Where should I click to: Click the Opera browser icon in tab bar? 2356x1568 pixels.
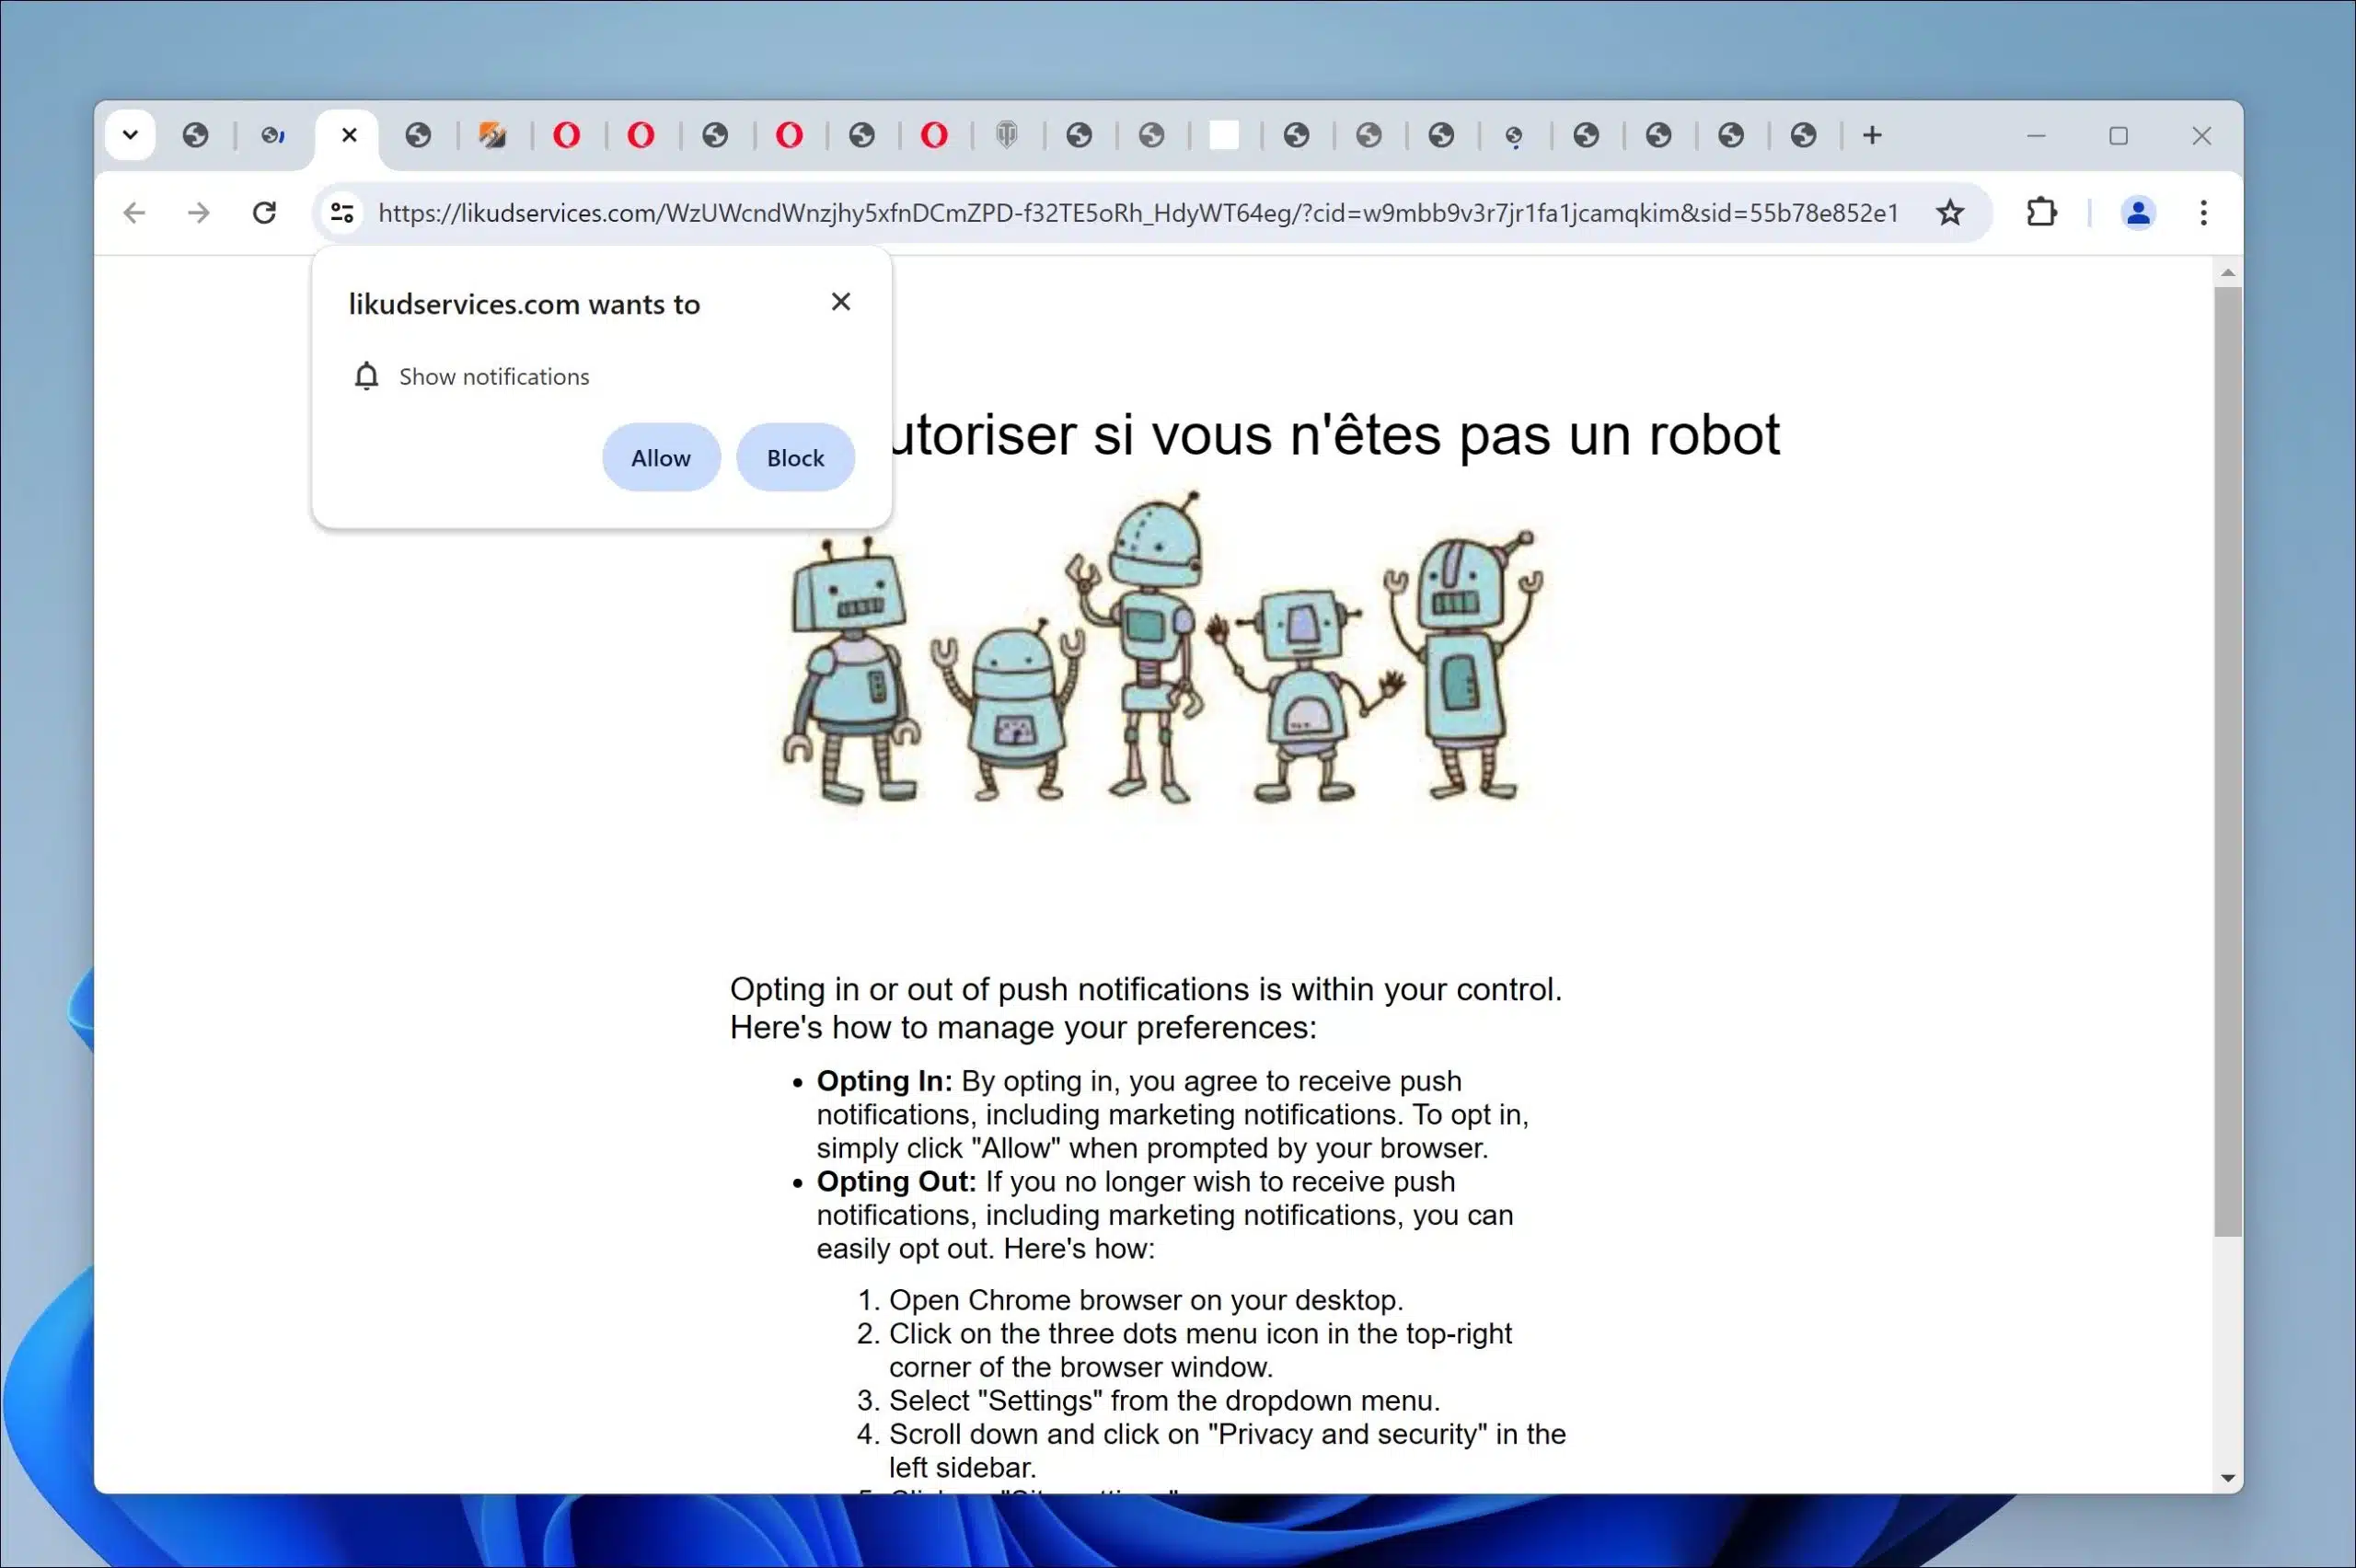[567, 134]
